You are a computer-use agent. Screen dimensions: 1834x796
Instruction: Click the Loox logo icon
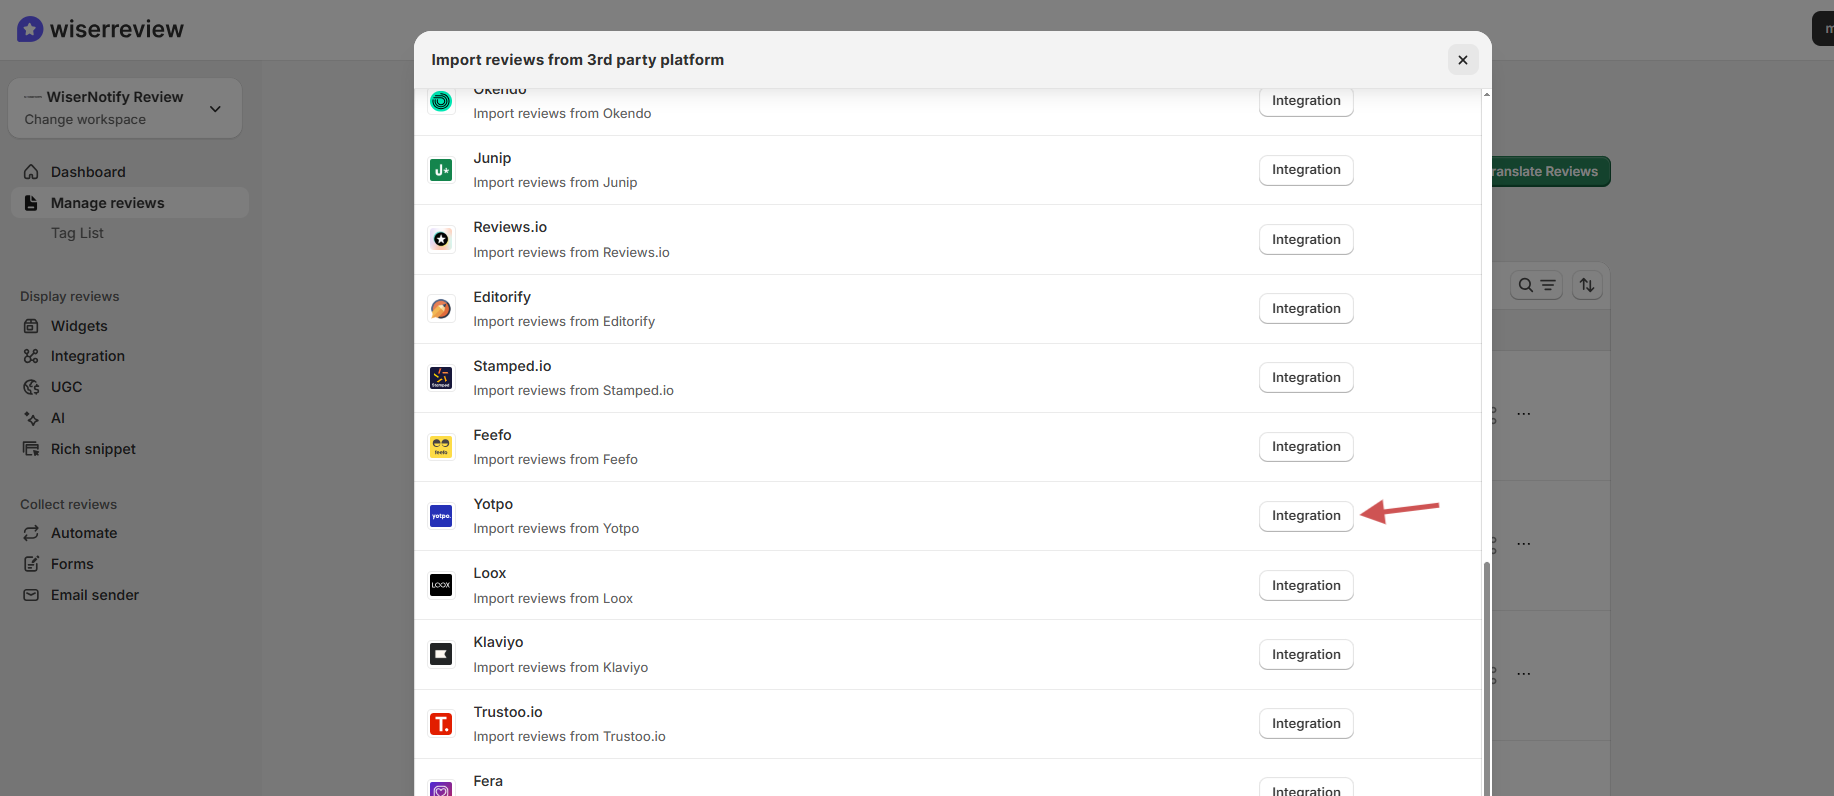tap(441, 585)
